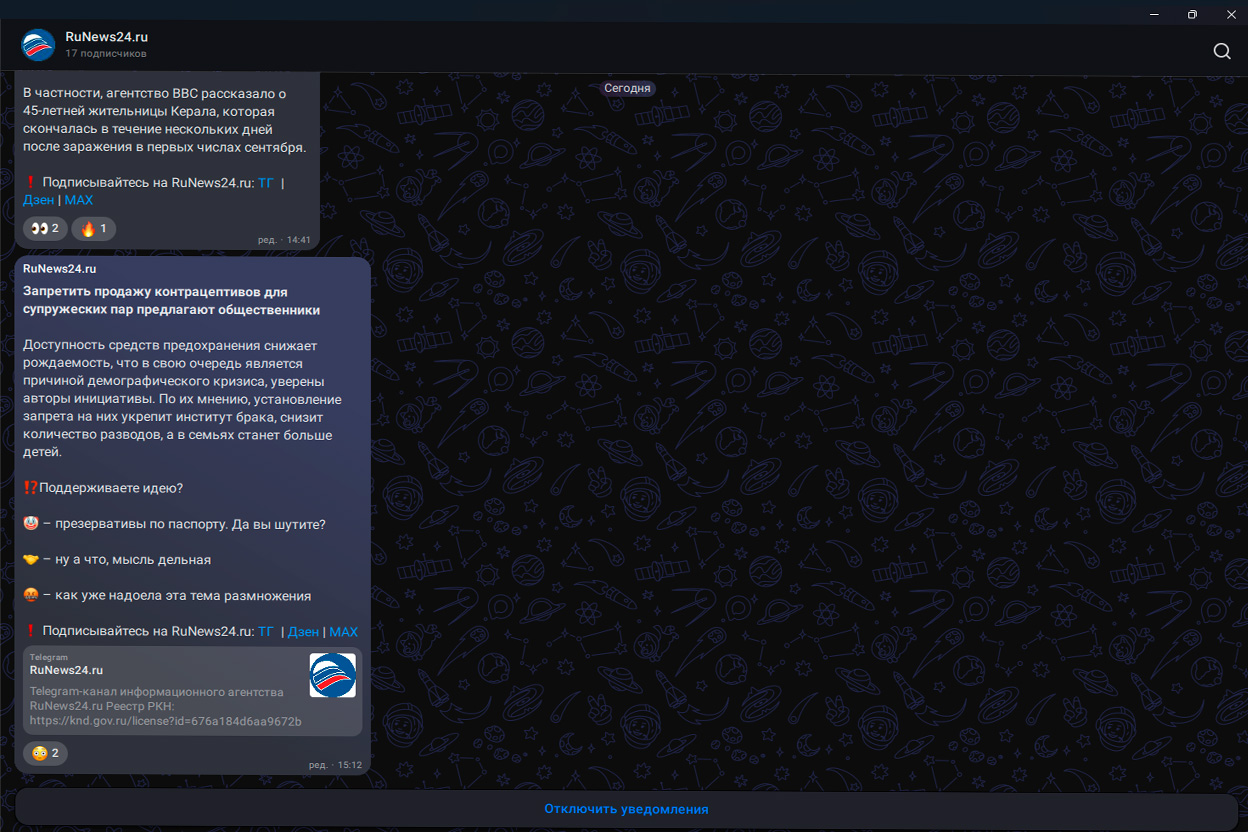1248x832 pixels.
Task: Follow the Дзен link in contraceptives post
Action: [x=304, y=631]
